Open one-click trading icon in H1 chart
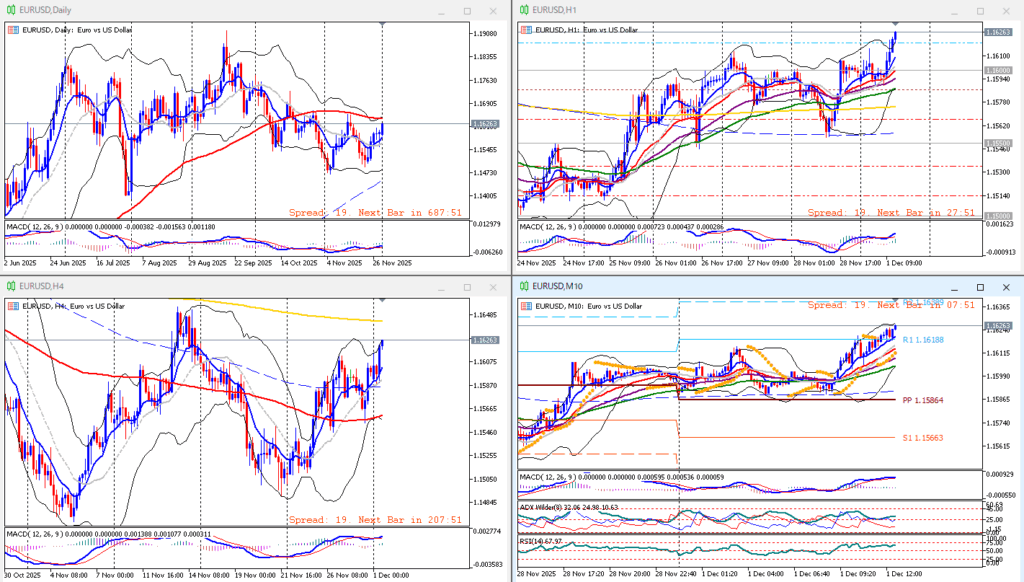1024x582 pixels. coord(526,30)
